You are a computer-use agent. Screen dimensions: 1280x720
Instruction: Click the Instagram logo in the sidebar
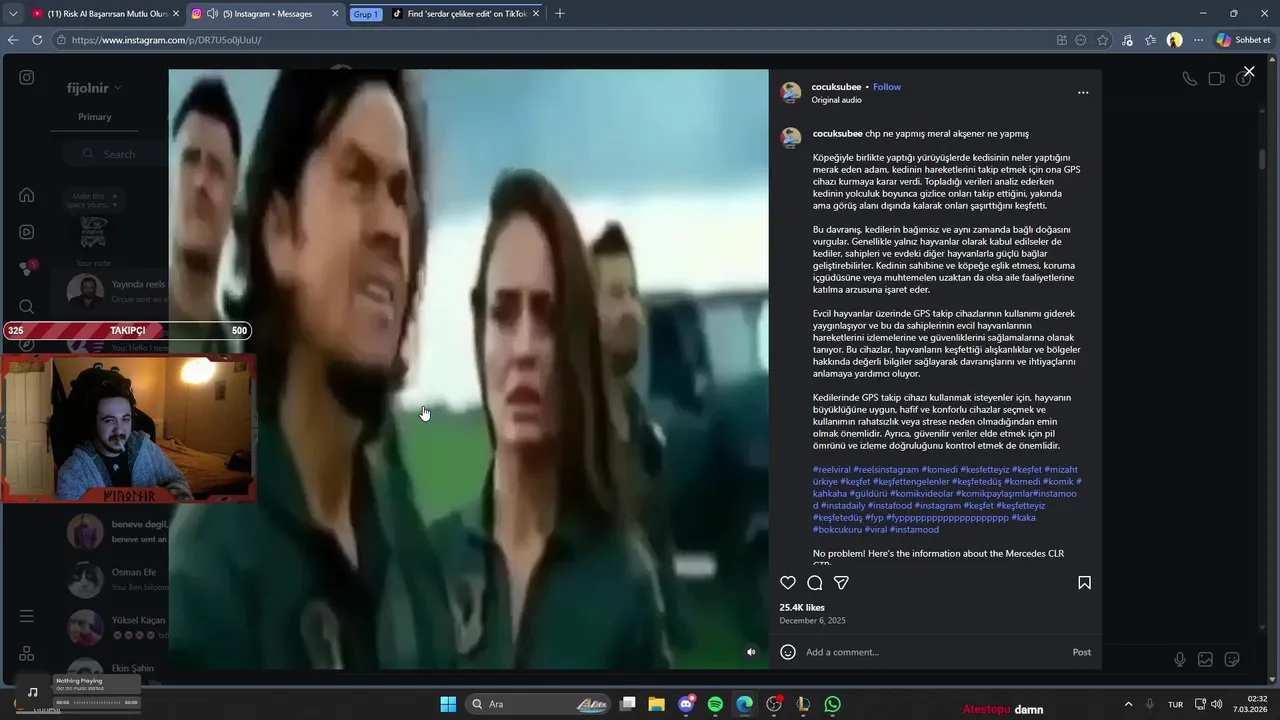(x=27, y=78)
